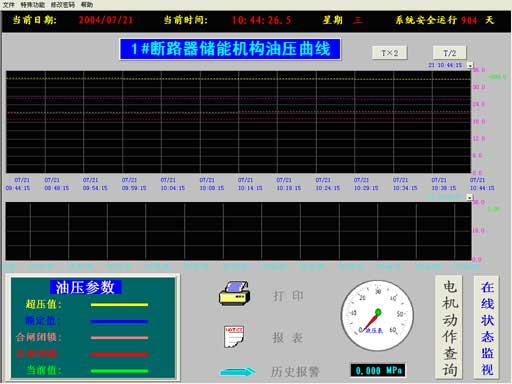Open the 修改密码 menu
This screenshot has width=512, height=384.
[63, 5]
